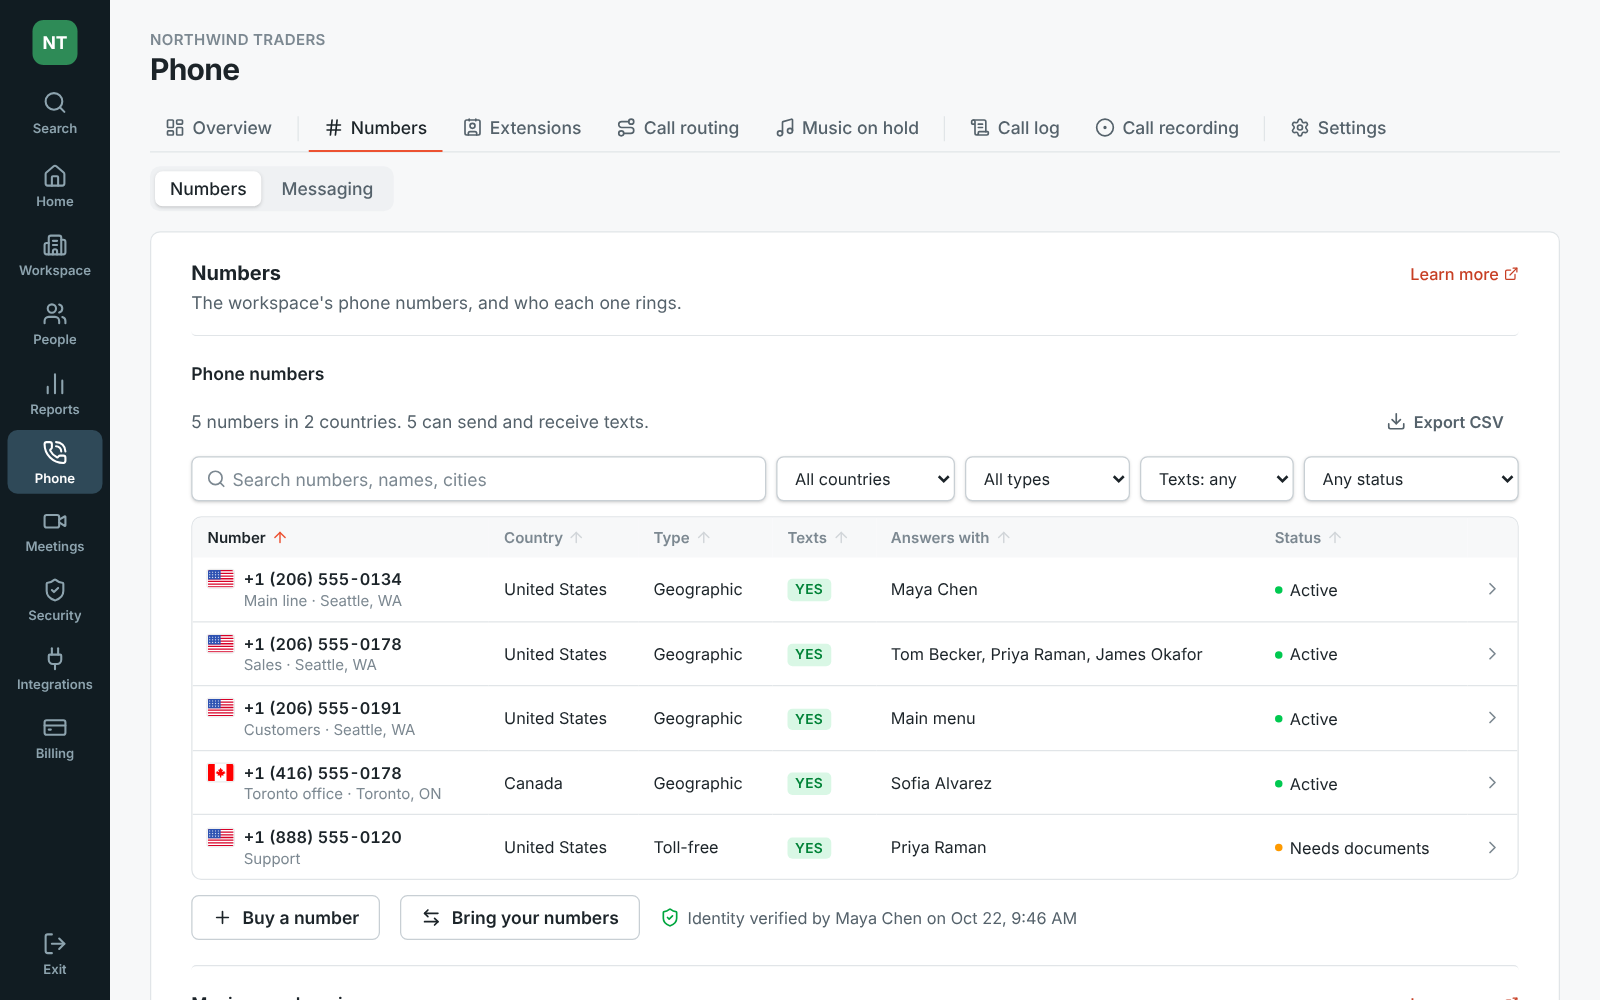Open the Any status dropdown
Image resolution: width=1600 pixels, height=1000 pixels.
[1410, 479]
